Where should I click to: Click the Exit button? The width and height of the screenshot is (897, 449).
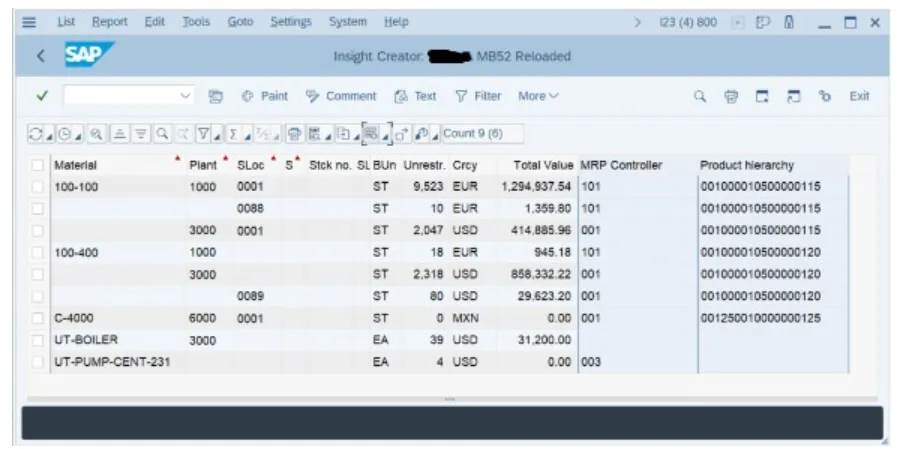(x=859, y=96)
